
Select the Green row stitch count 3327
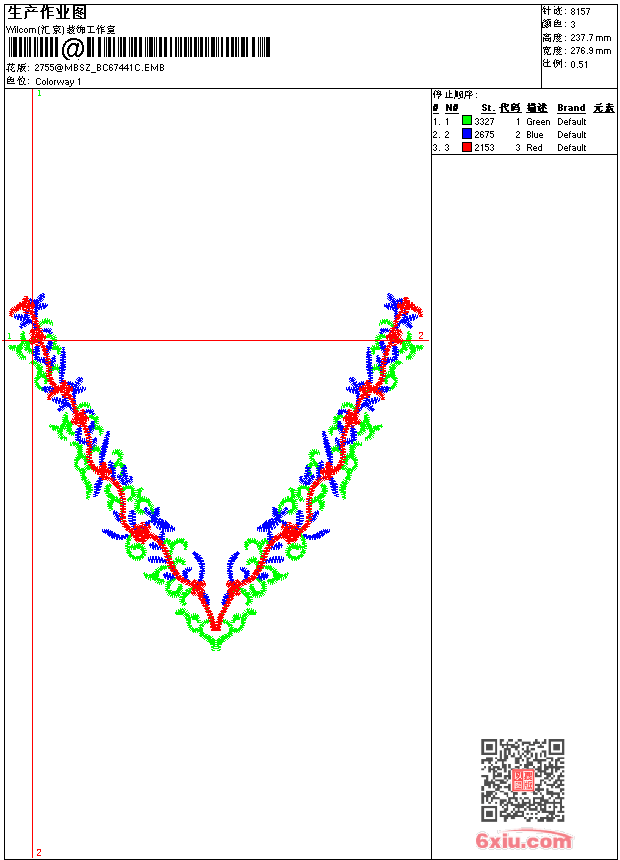click(484, 121)
